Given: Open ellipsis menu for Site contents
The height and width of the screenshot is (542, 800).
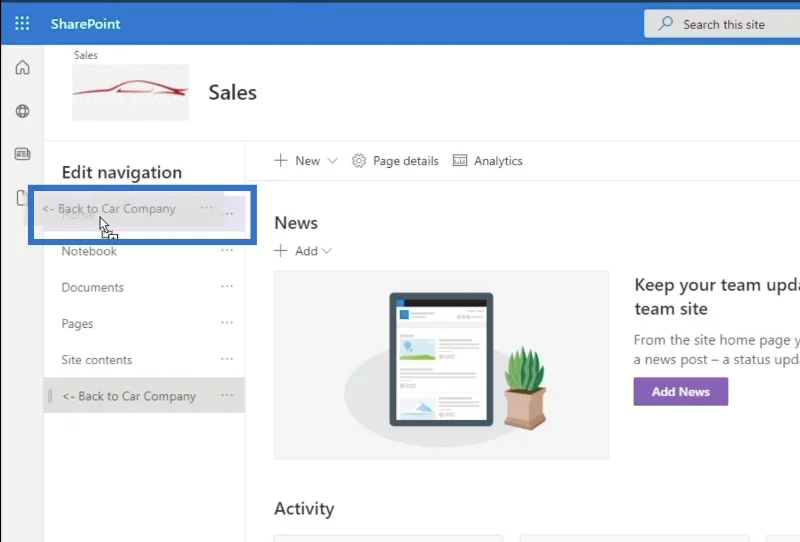Looking at the screenshot, I should [x=227, y=359].
